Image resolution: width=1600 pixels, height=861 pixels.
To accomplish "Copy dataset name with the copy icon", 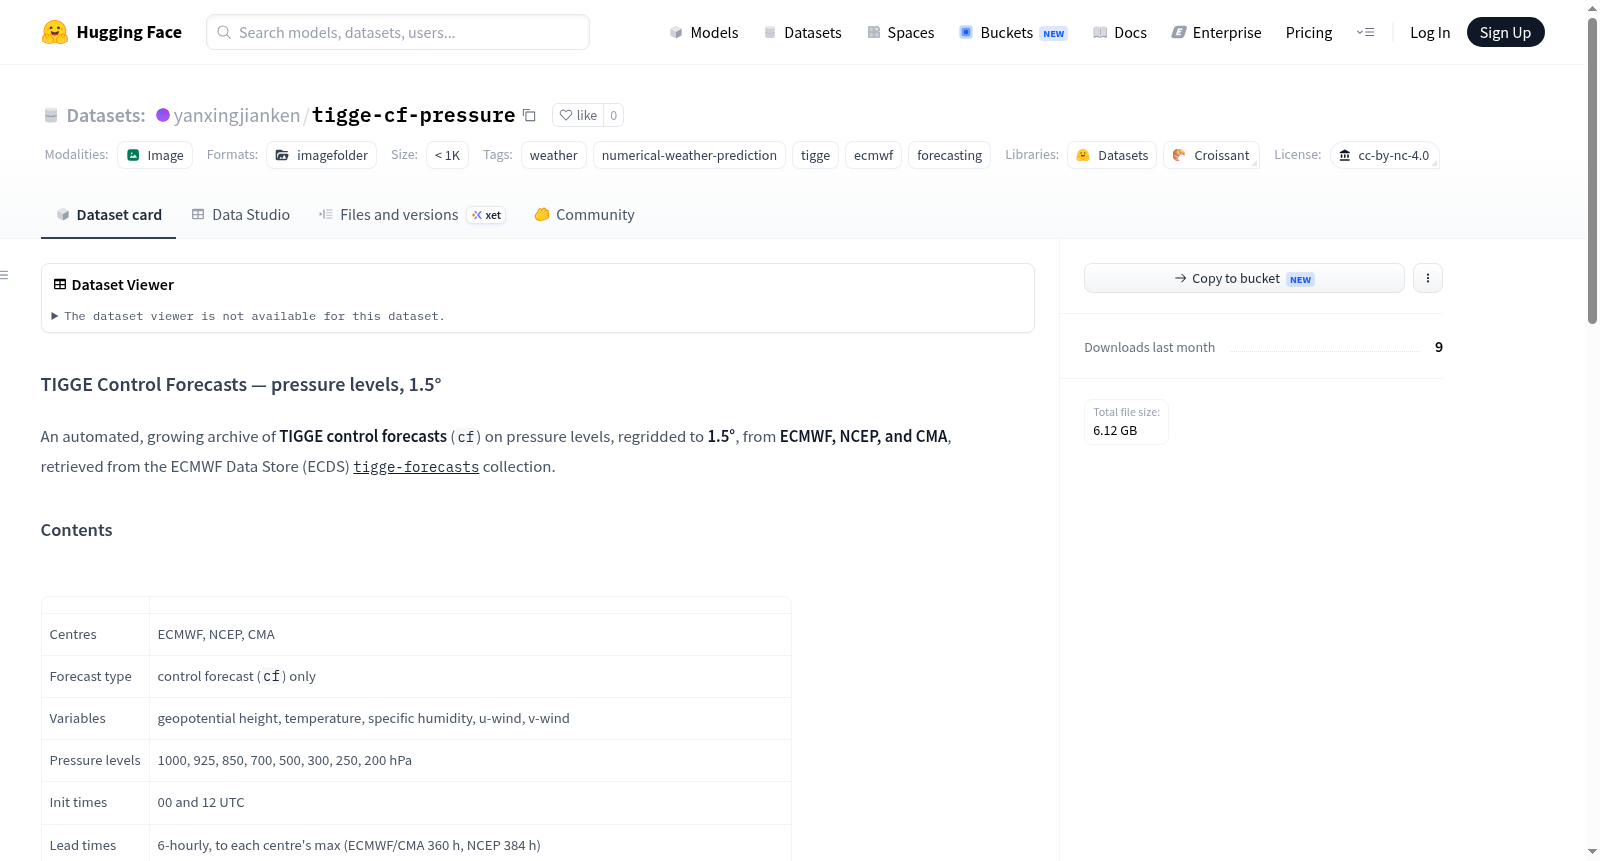I will (x=530, y=115).
